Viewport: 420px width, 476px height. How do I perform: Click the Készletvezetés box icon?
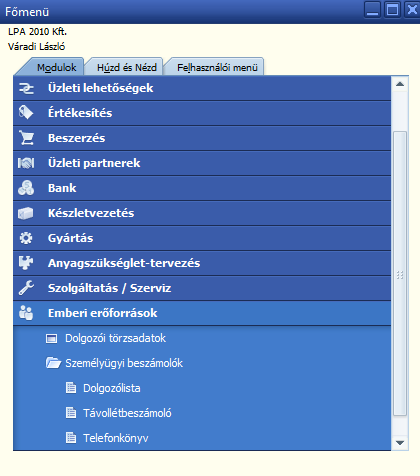tap(26, 213)
